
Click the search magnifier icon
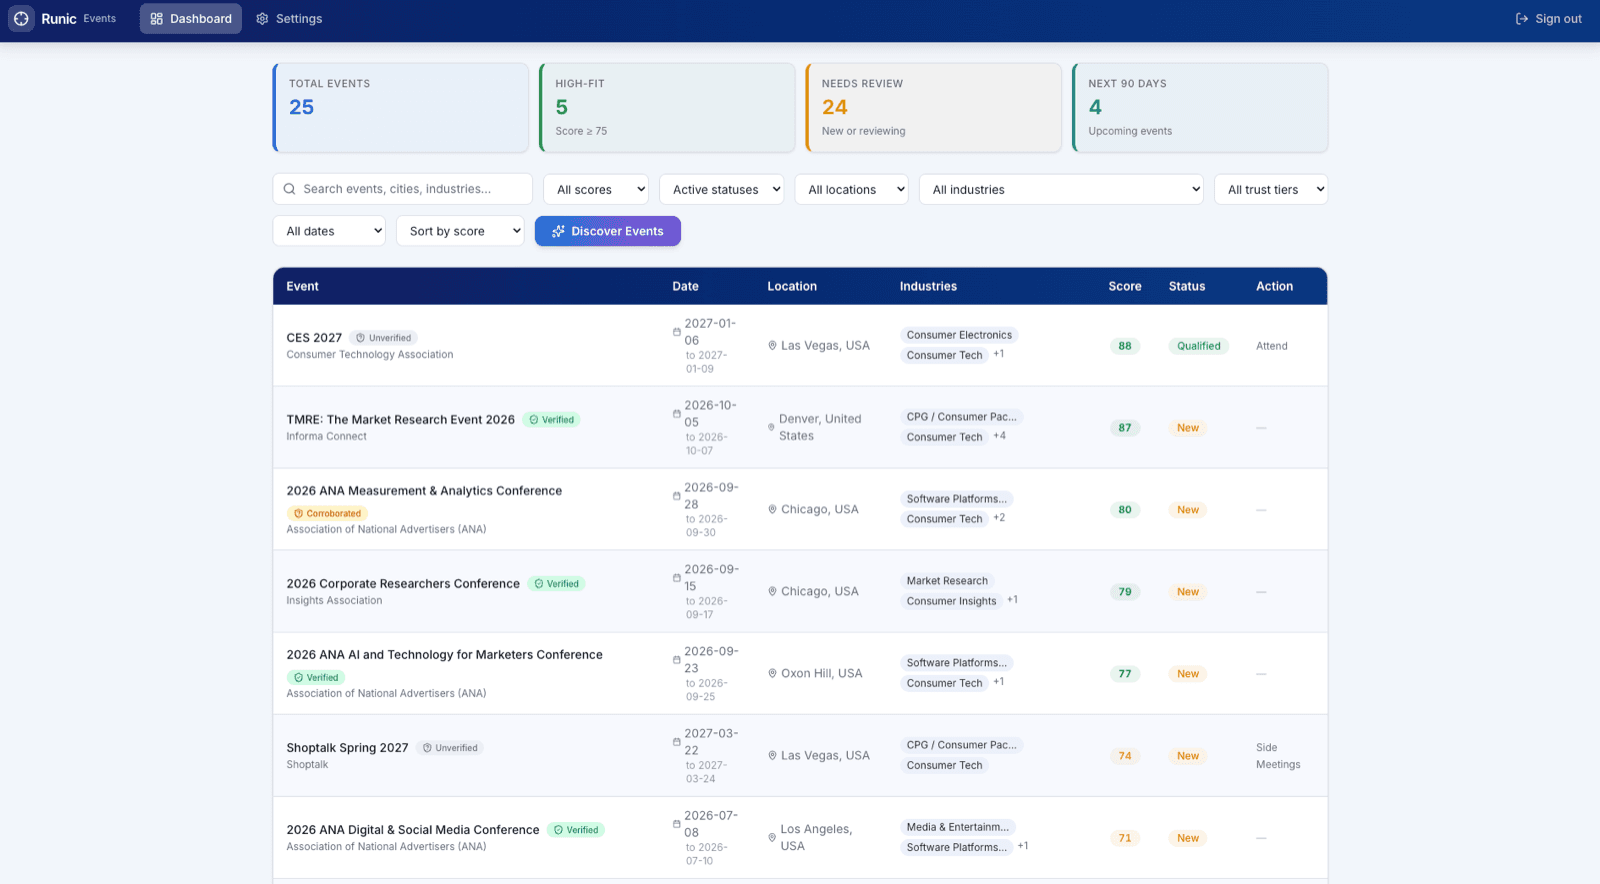(289, 189)
